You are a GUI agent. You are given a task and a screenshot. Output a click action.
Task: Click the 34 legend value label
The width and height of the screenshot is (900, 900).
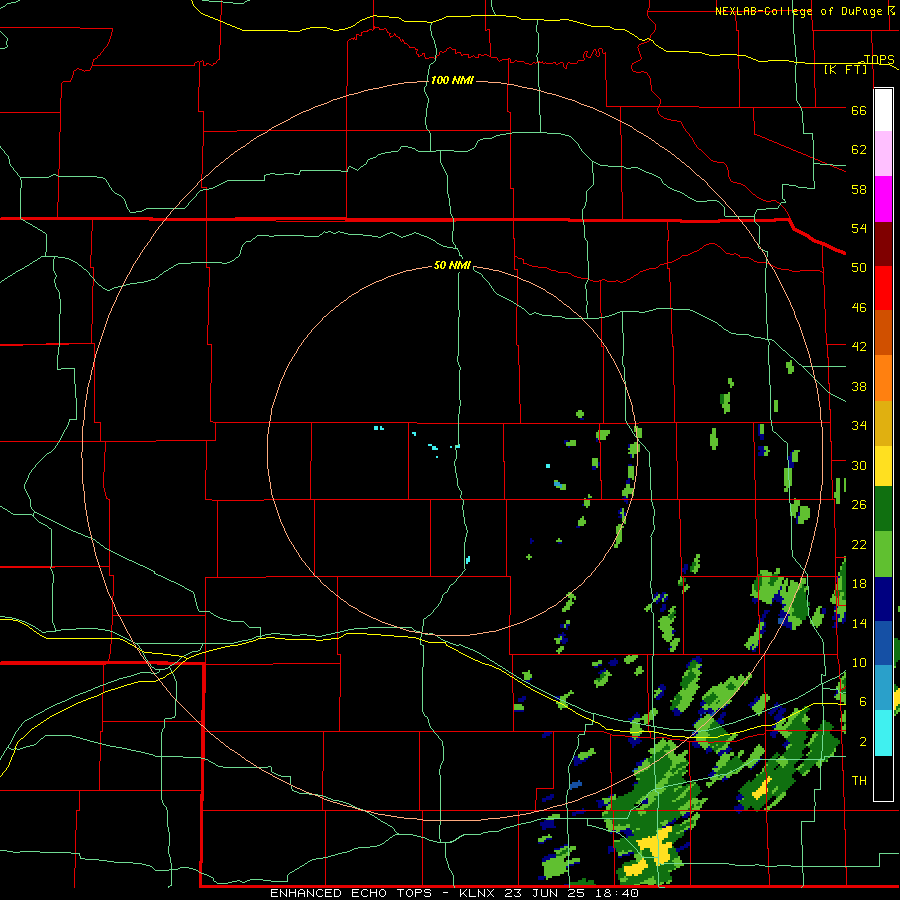pyautogui.click(x=859, y=426)
